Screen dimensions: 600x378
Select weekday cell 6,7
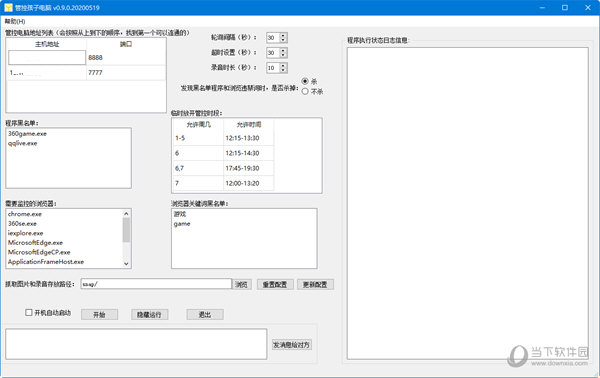click(198, 168)
